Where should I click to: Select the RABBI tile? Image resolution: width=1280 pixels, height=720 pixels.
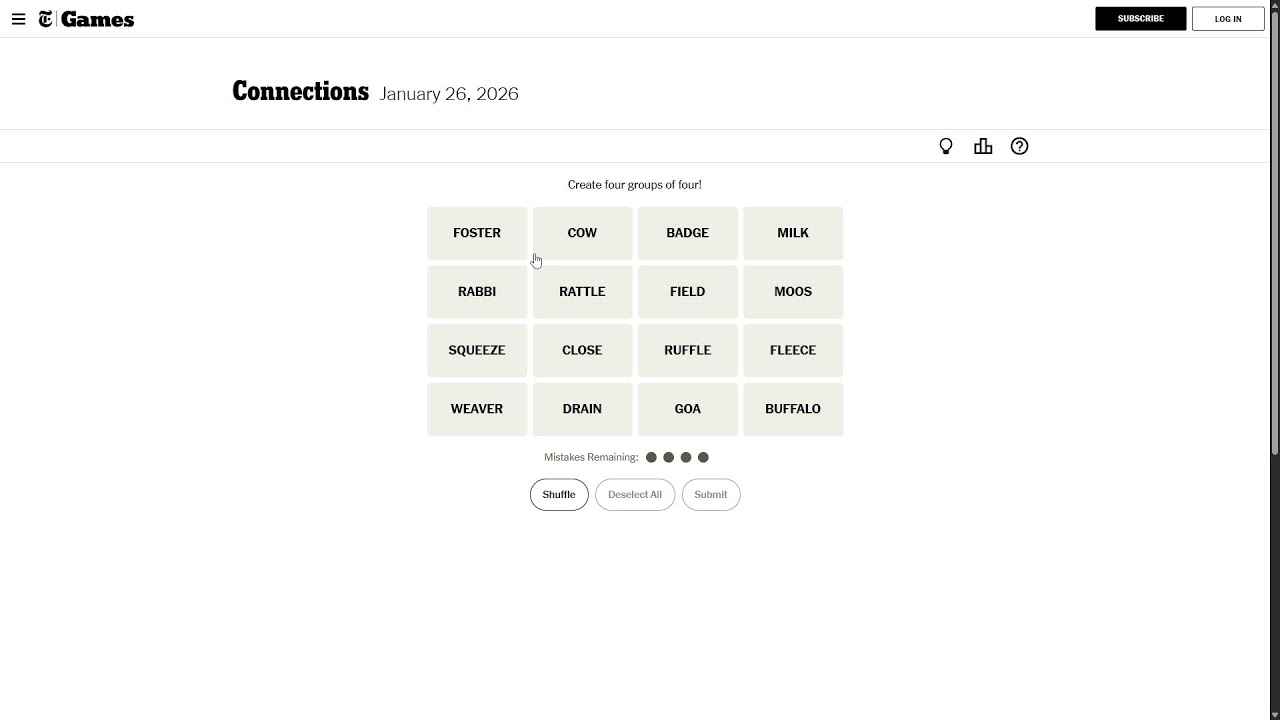tap(477, 292)
